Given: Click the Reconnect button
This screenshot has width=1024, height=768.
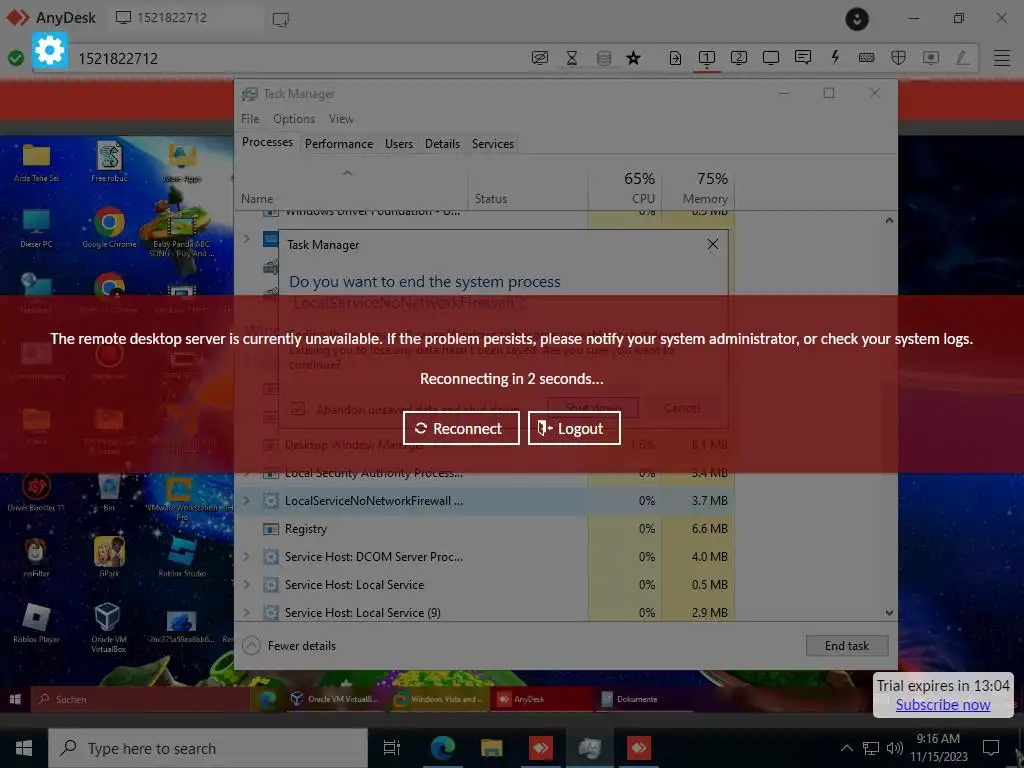Looking at the screenshot, I should (x=461, y=428).
